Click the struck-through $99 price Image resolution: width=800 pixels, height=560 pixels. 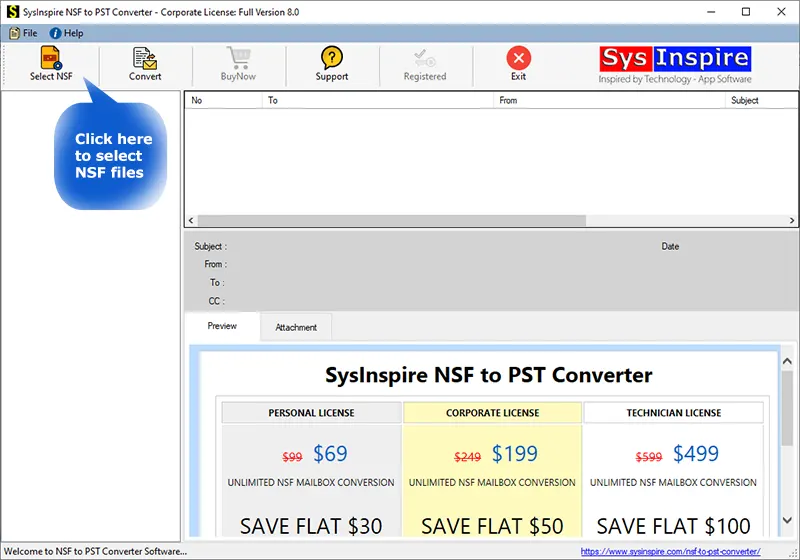click(x=292, y=457)
